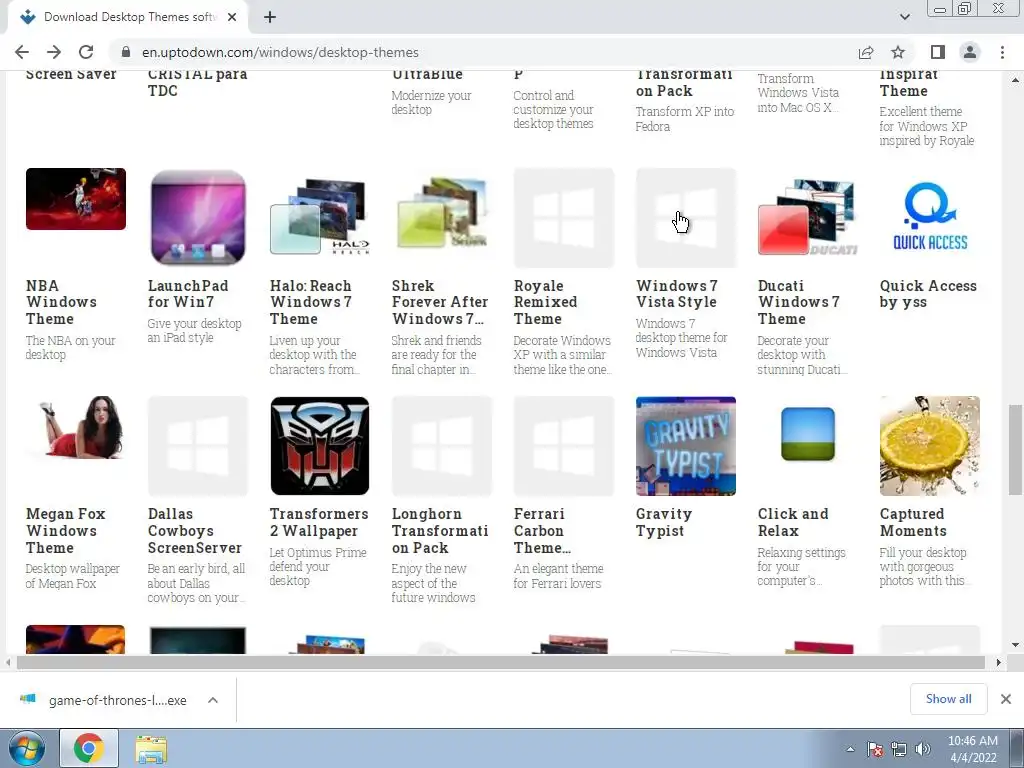Click the Gravity Typist title

pyautogui.click(x=664, y=522)
